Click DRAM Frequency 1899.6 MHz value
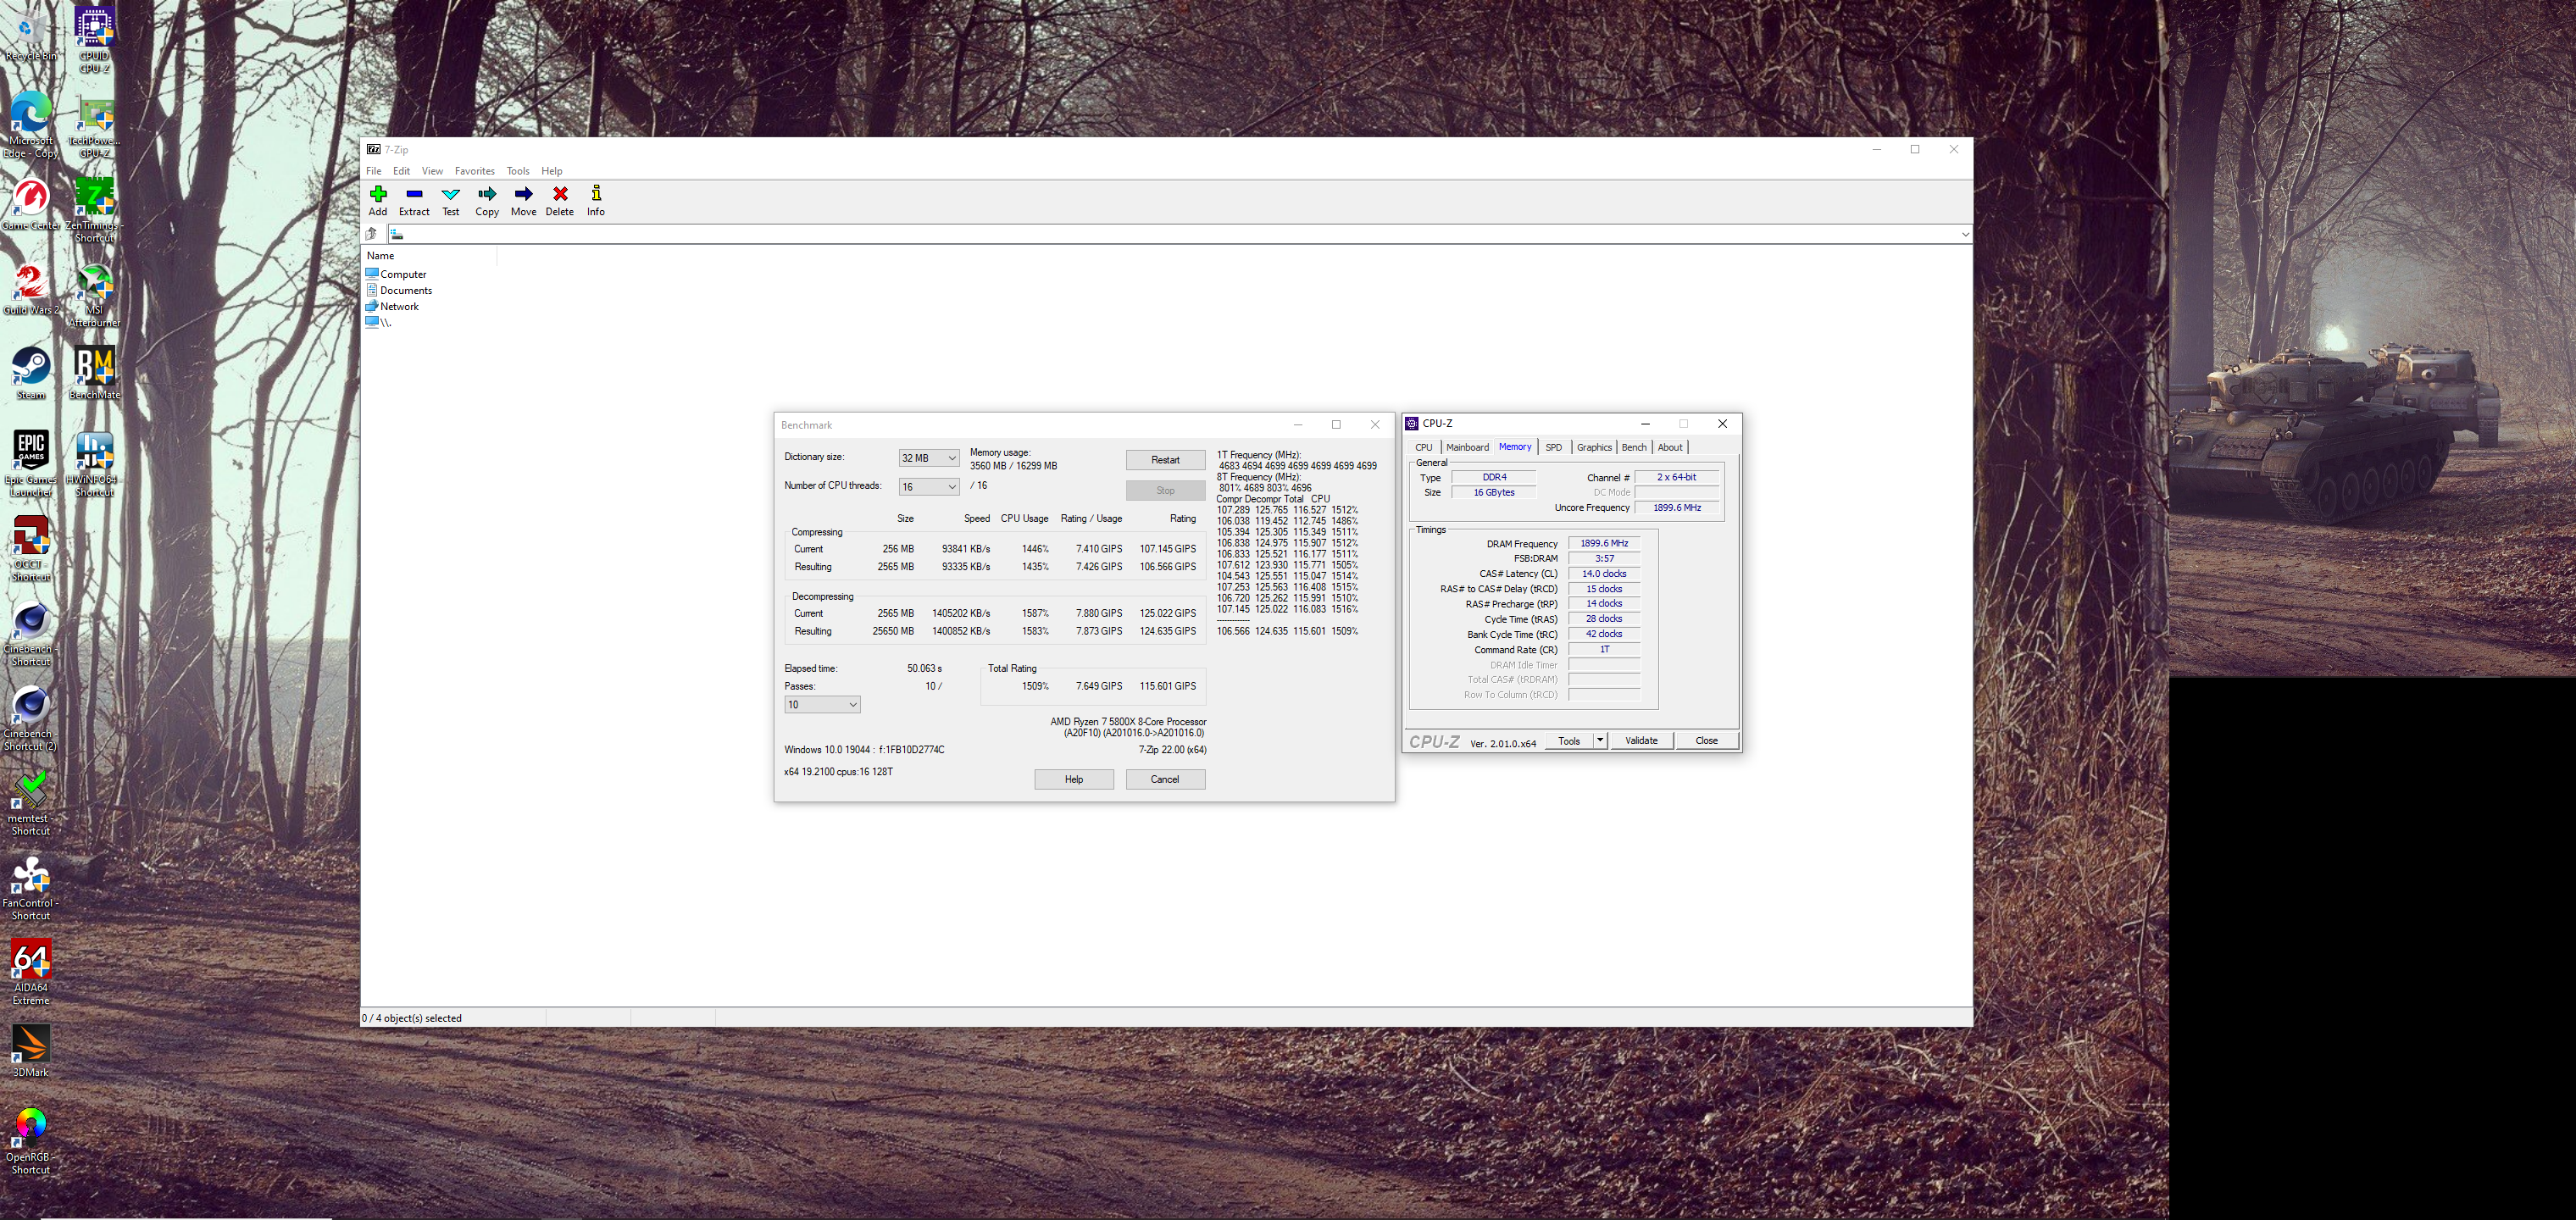 point(1604,544)
